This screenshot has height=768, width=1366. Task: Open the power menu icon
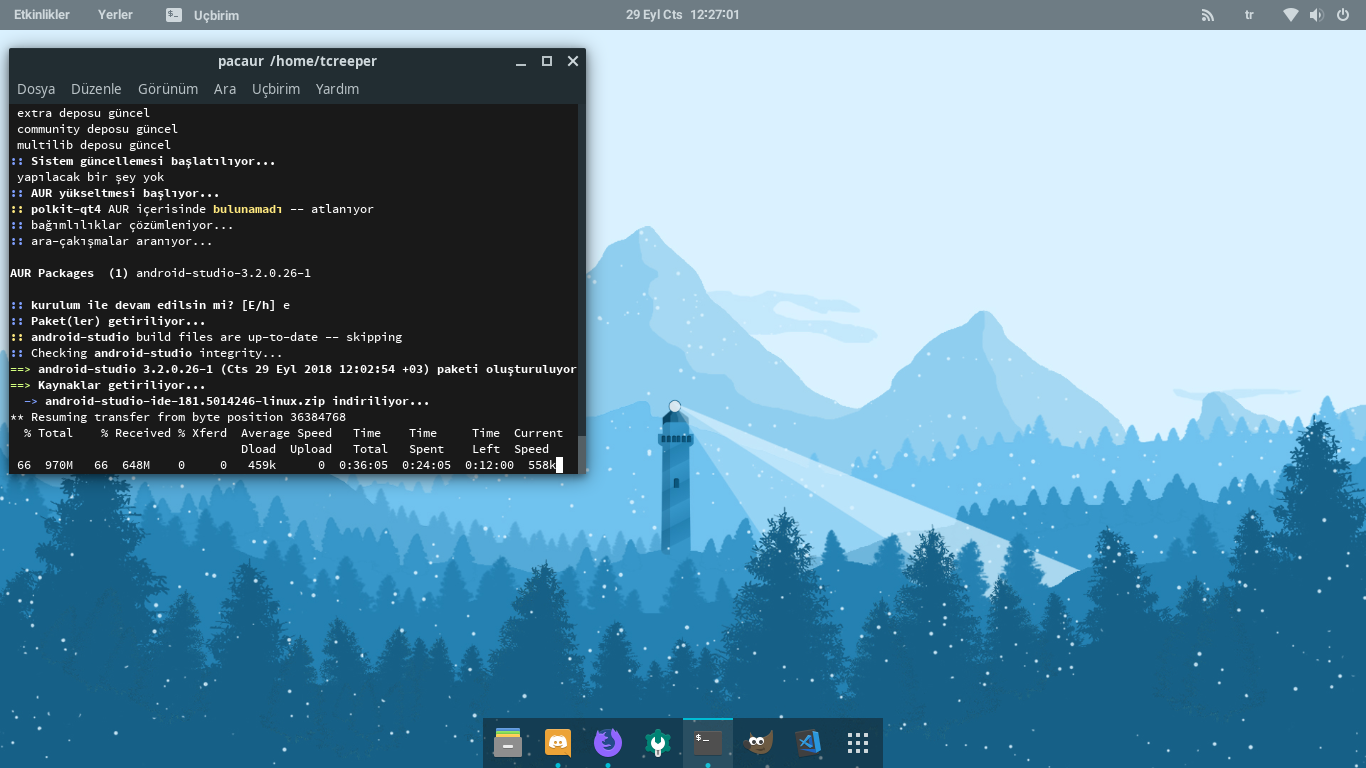(1342, 15)
